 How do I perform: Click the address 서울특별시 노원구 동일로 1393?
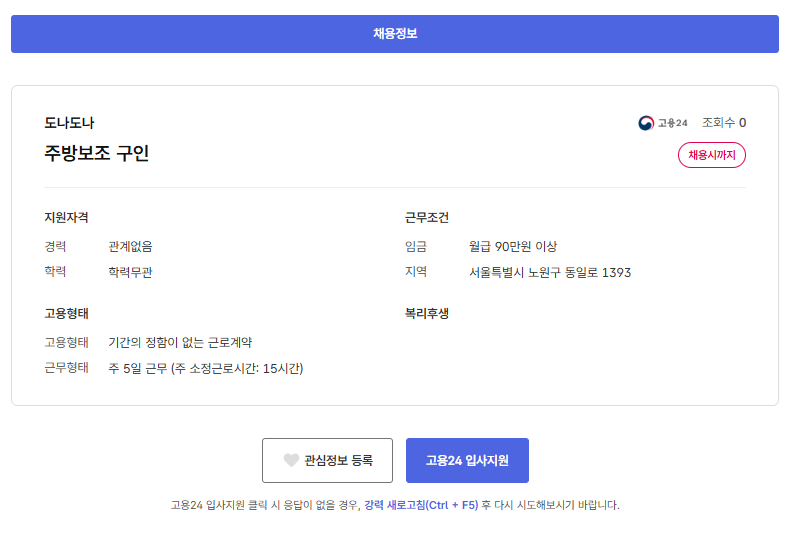(550, 272)
